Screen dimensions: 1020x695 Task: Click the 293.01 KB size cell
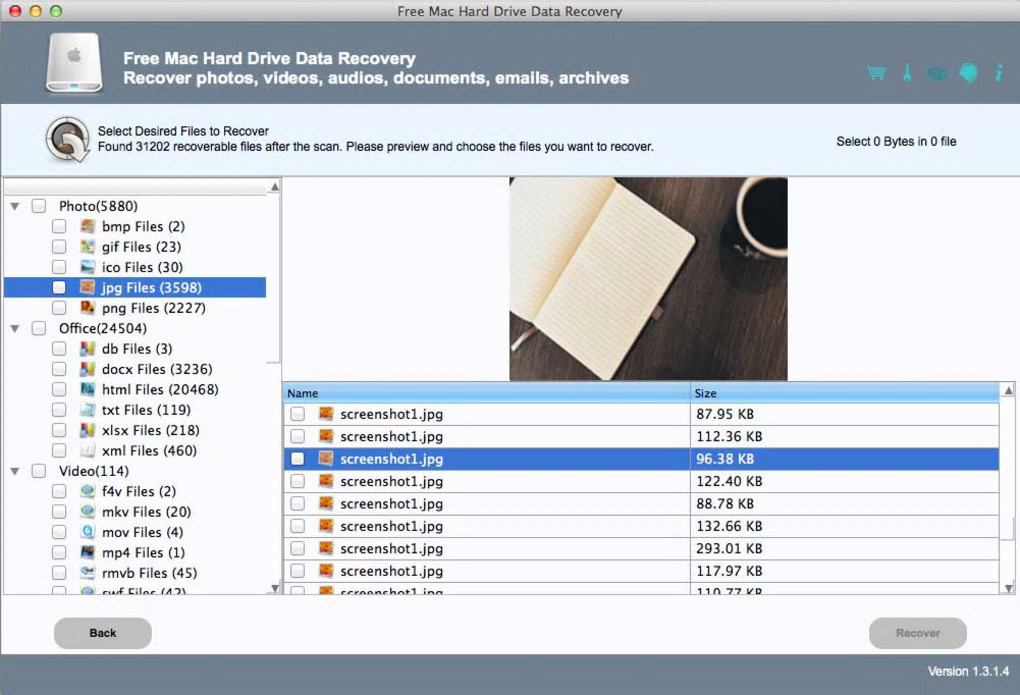click(844, 549)
